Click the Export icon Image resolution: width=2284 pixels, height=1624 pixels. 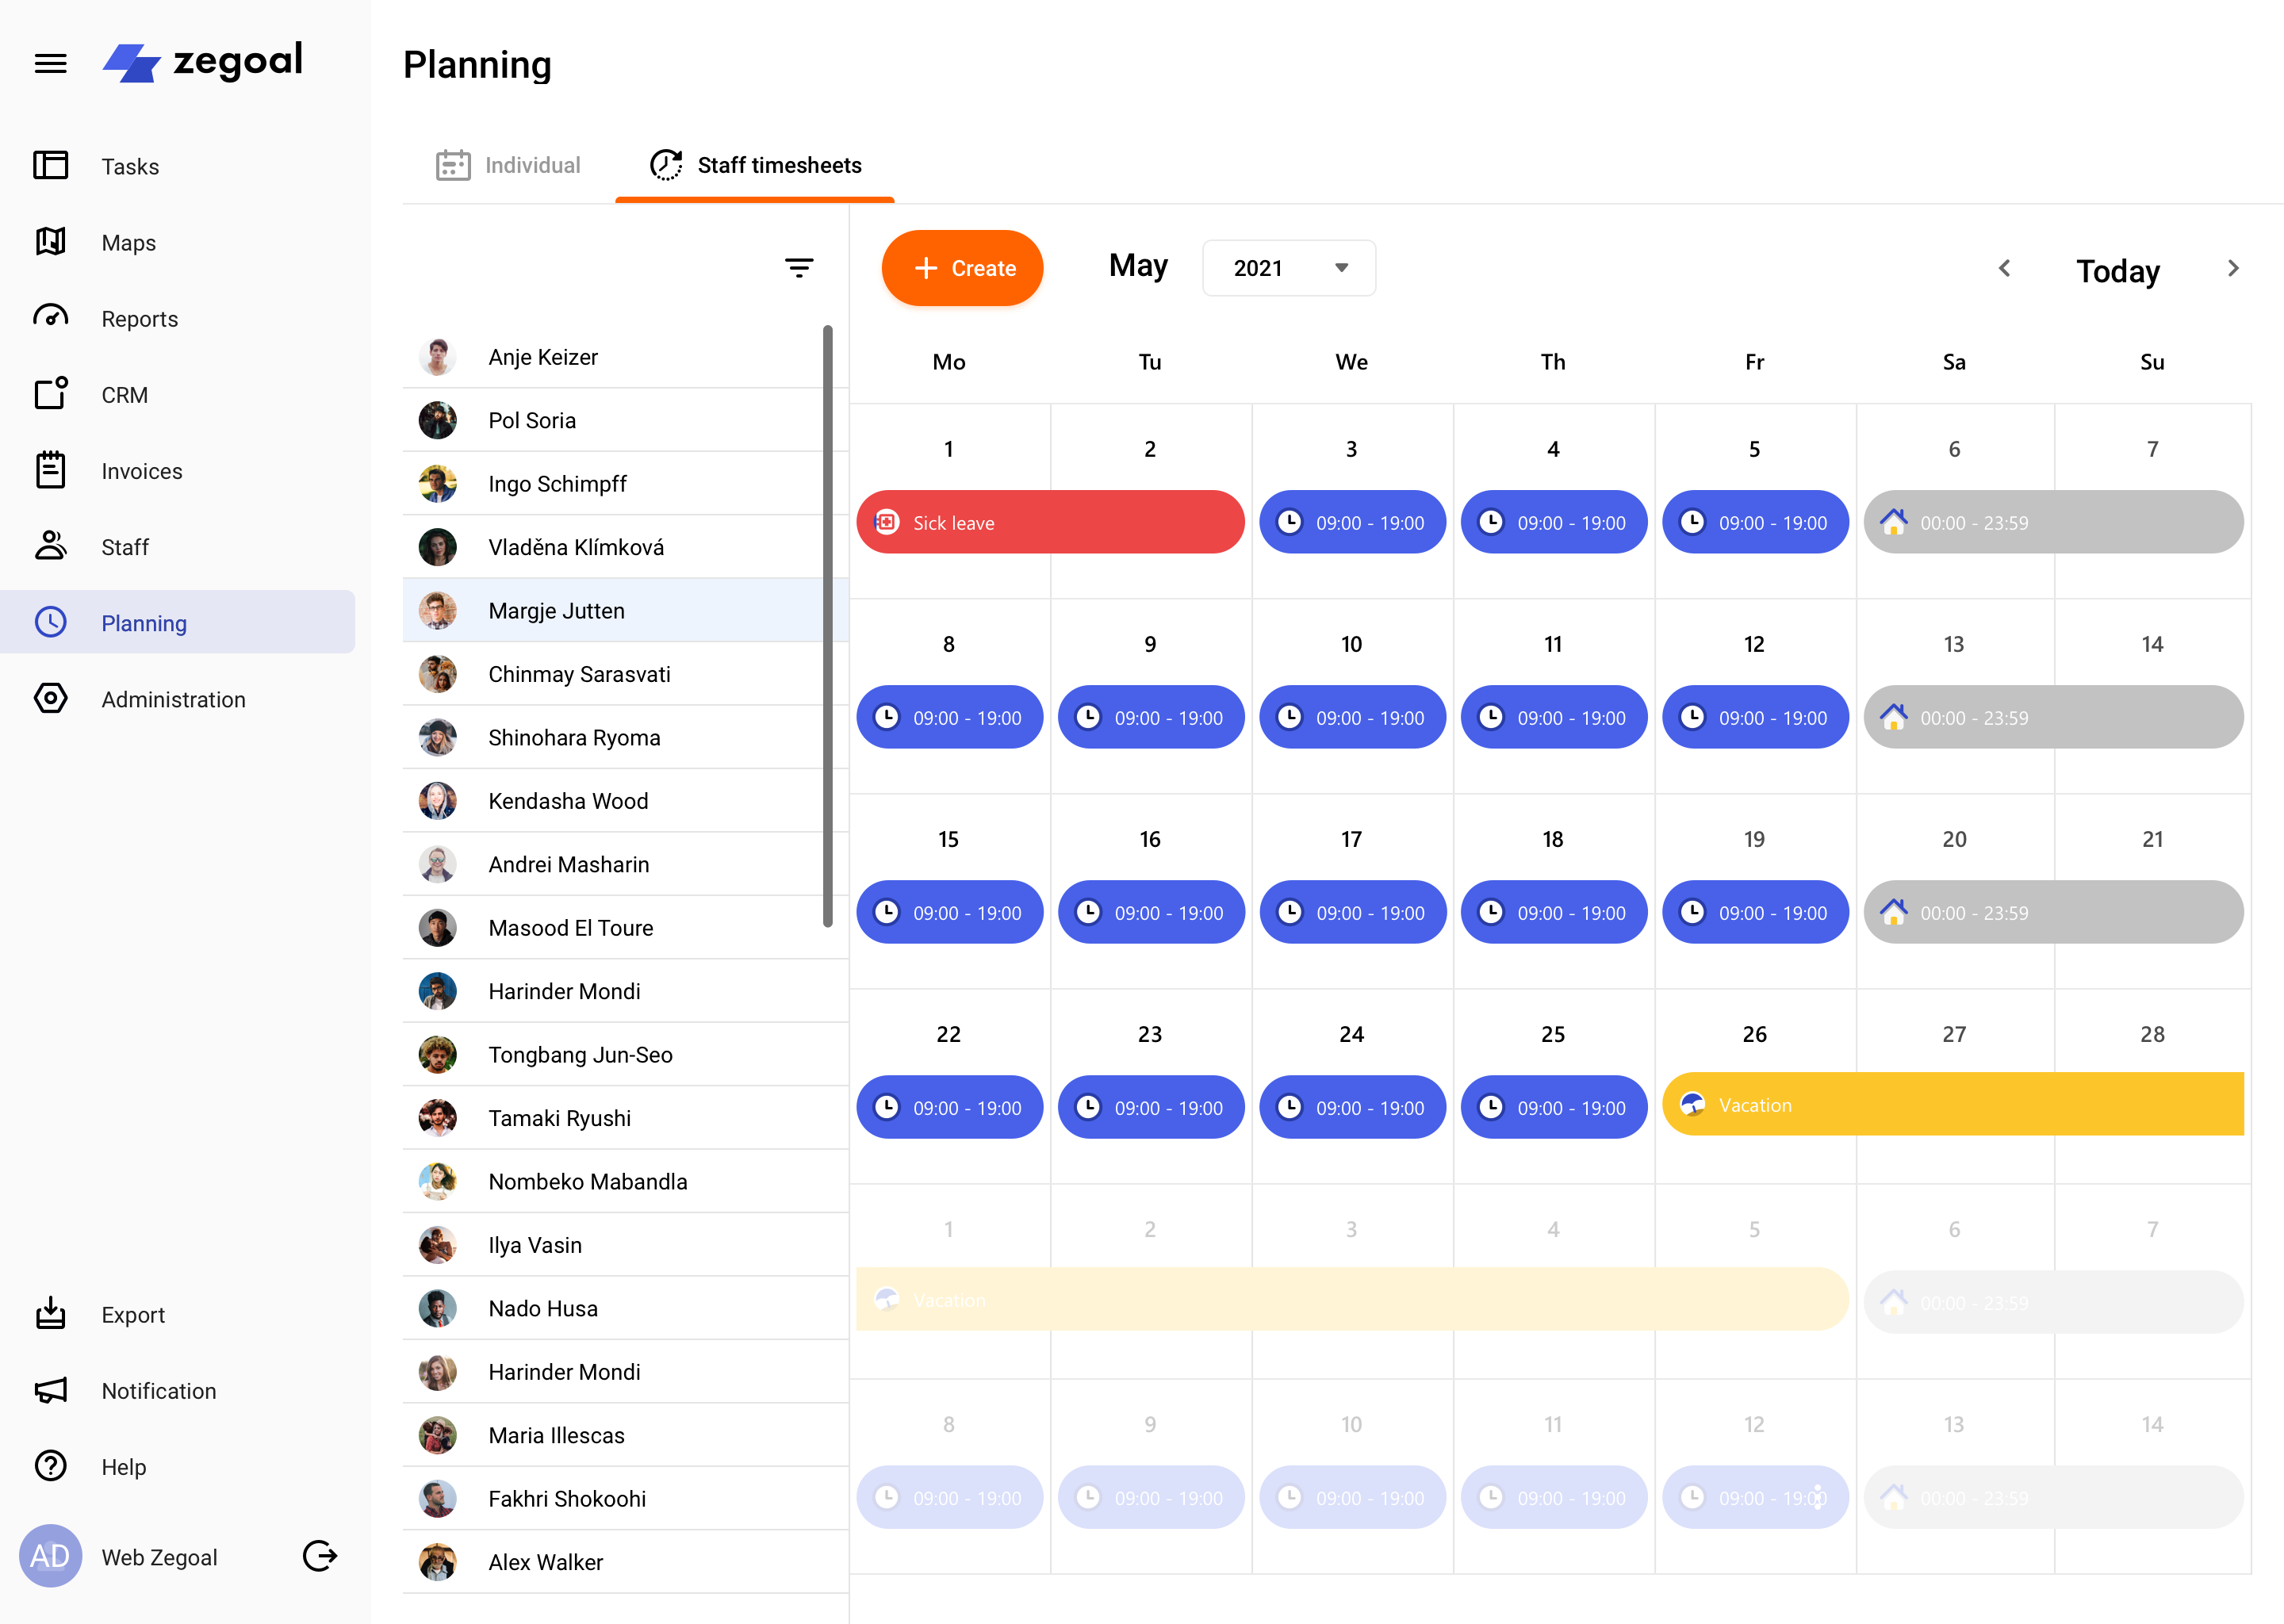(x=50, y=1314)
